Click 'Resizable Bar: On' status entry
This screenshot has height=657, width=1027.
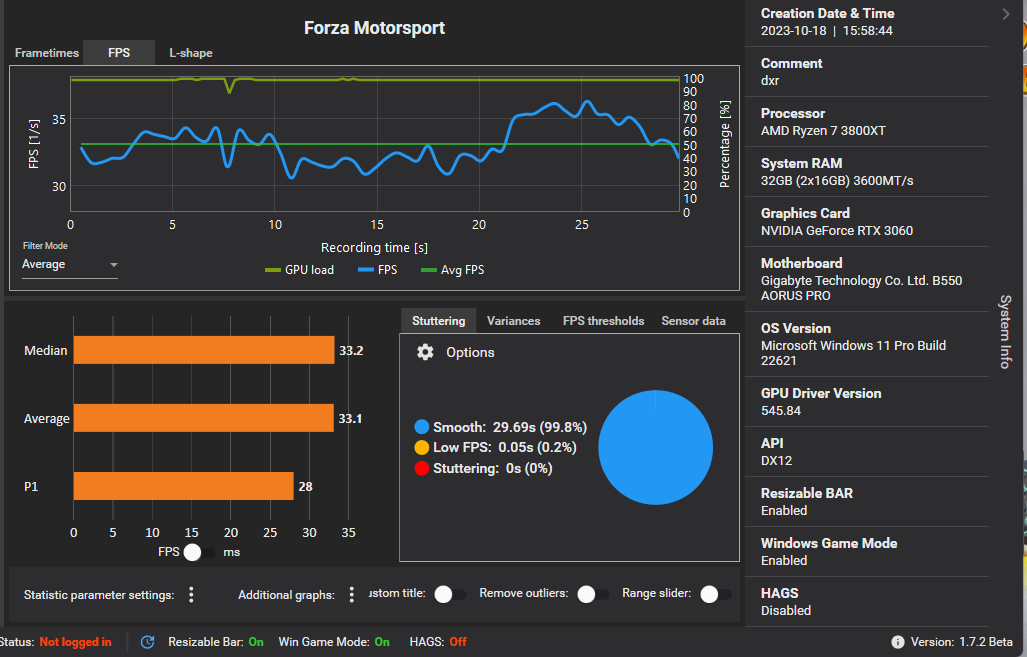[x=215, y=642]
